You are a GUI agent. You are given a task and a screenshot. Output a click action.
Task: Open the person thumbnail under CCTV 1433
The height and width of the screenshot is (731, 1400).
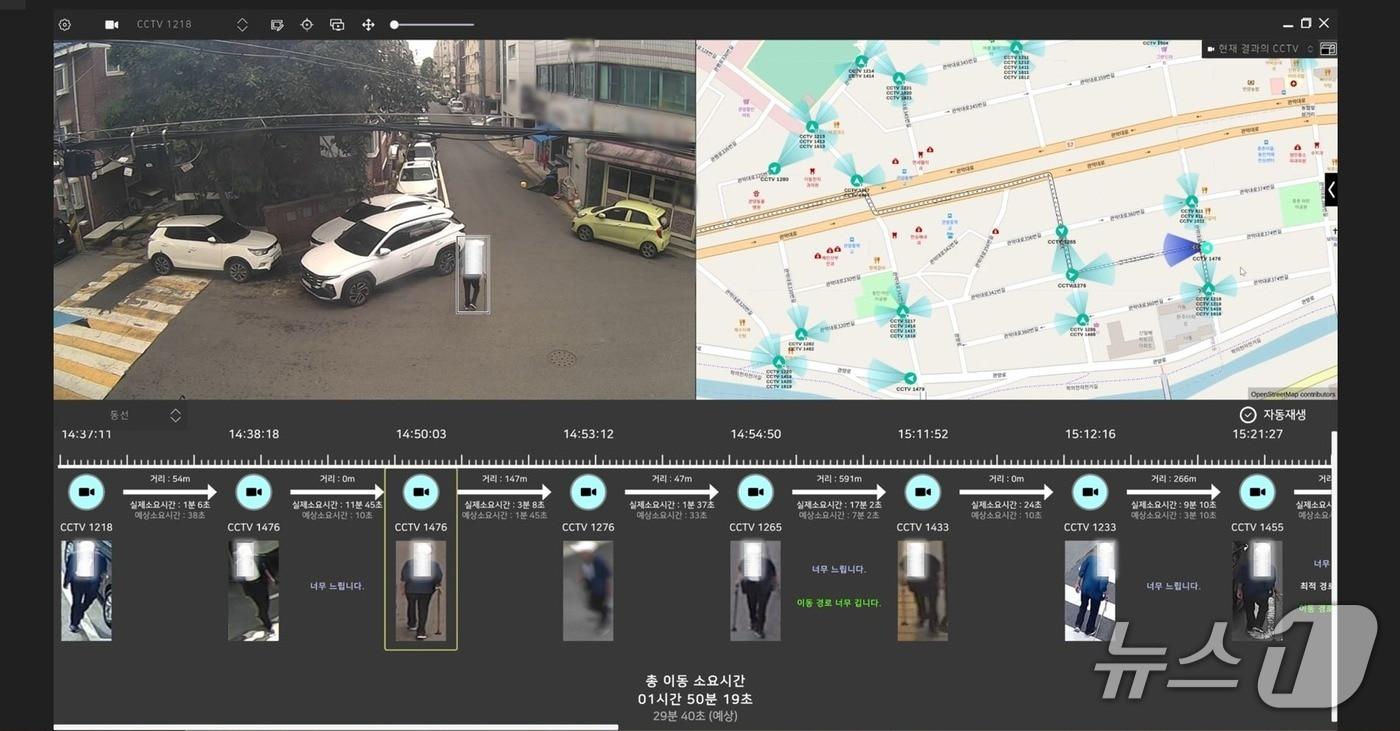(x=922, y=591)
